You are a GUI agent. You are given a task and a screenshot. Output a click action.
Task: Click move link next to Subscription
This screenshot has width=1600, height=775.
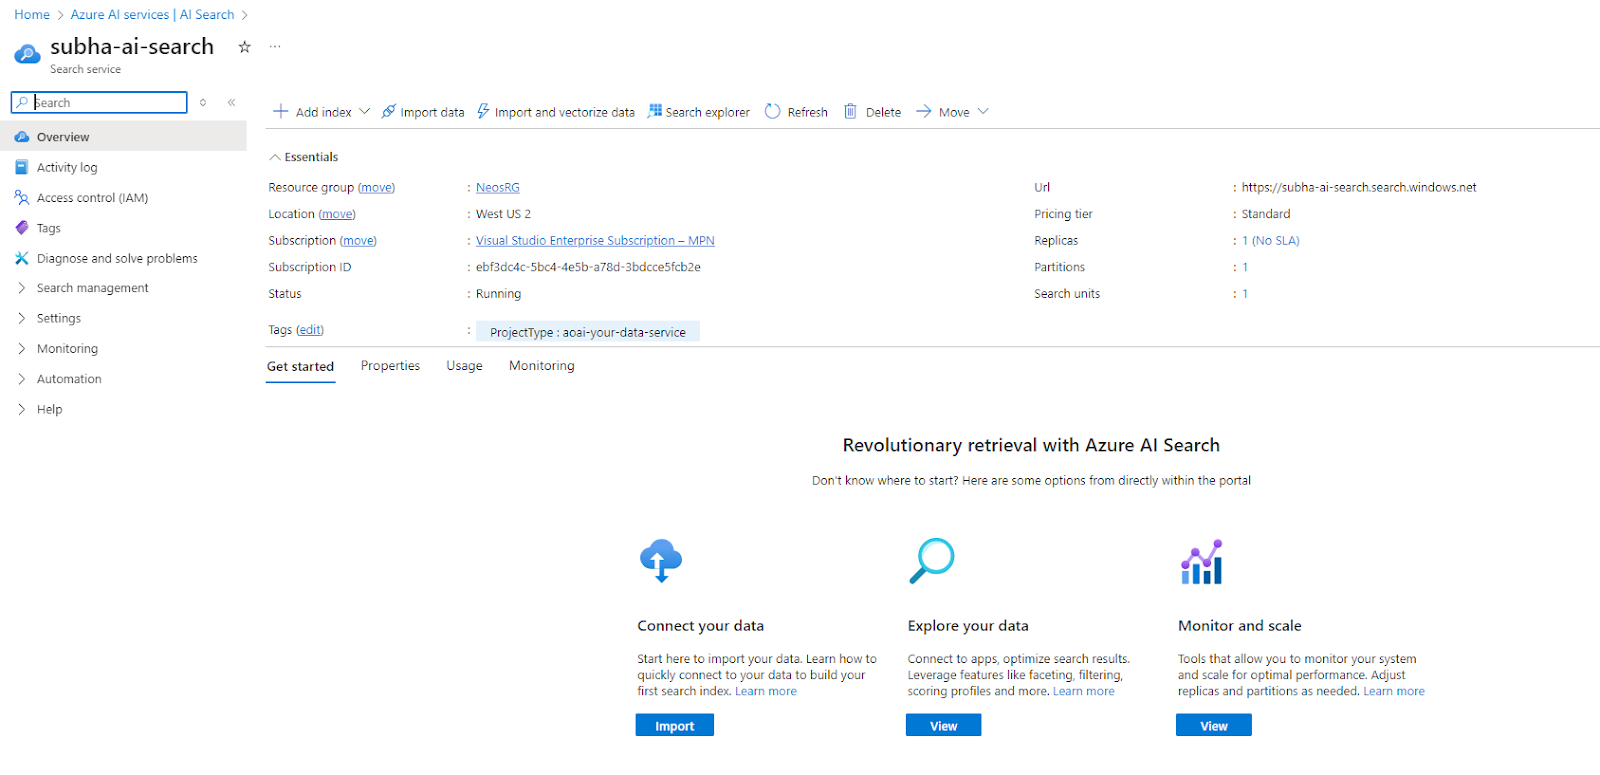[358, 241]
